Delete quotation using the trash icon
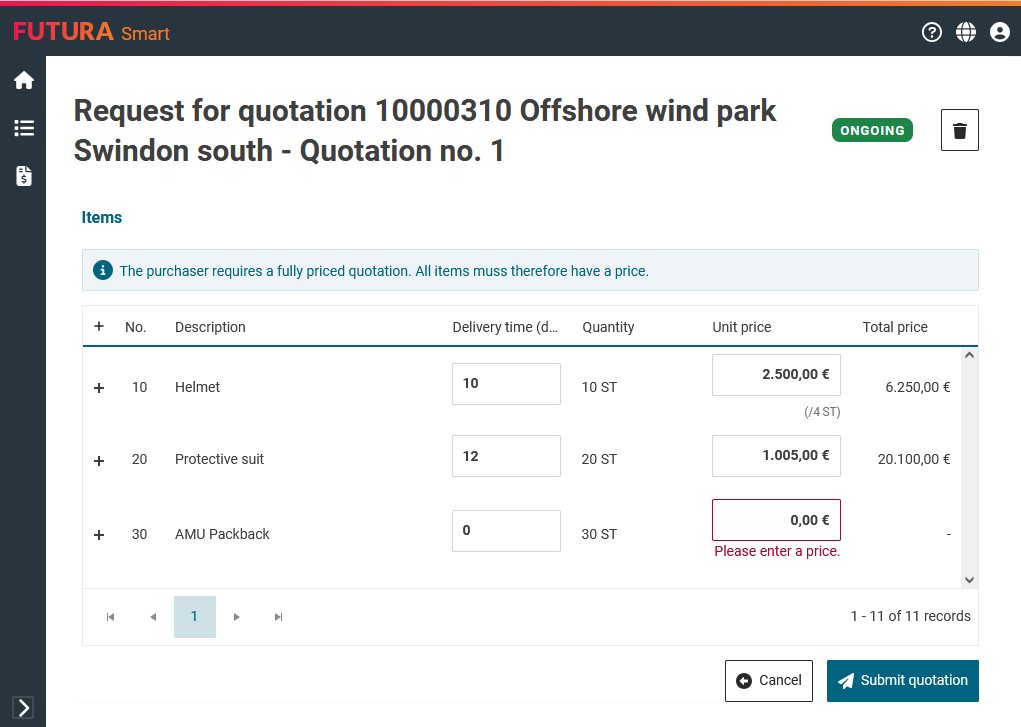This screenshot has width=1021, height=727. (959, 130)
